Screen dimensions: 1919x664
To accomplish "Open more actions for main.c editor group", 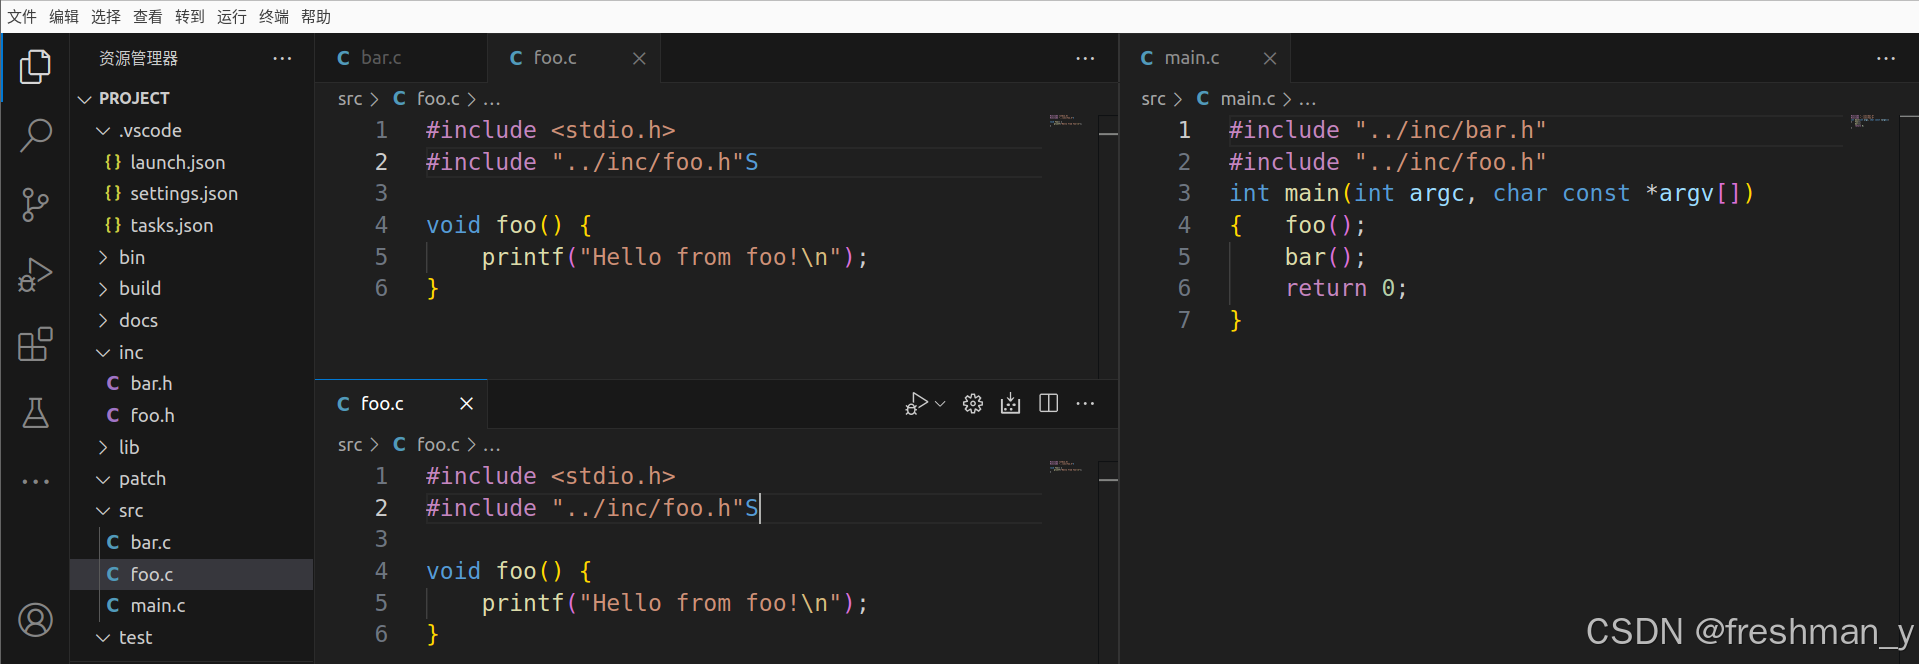I will coord(1886,58).
